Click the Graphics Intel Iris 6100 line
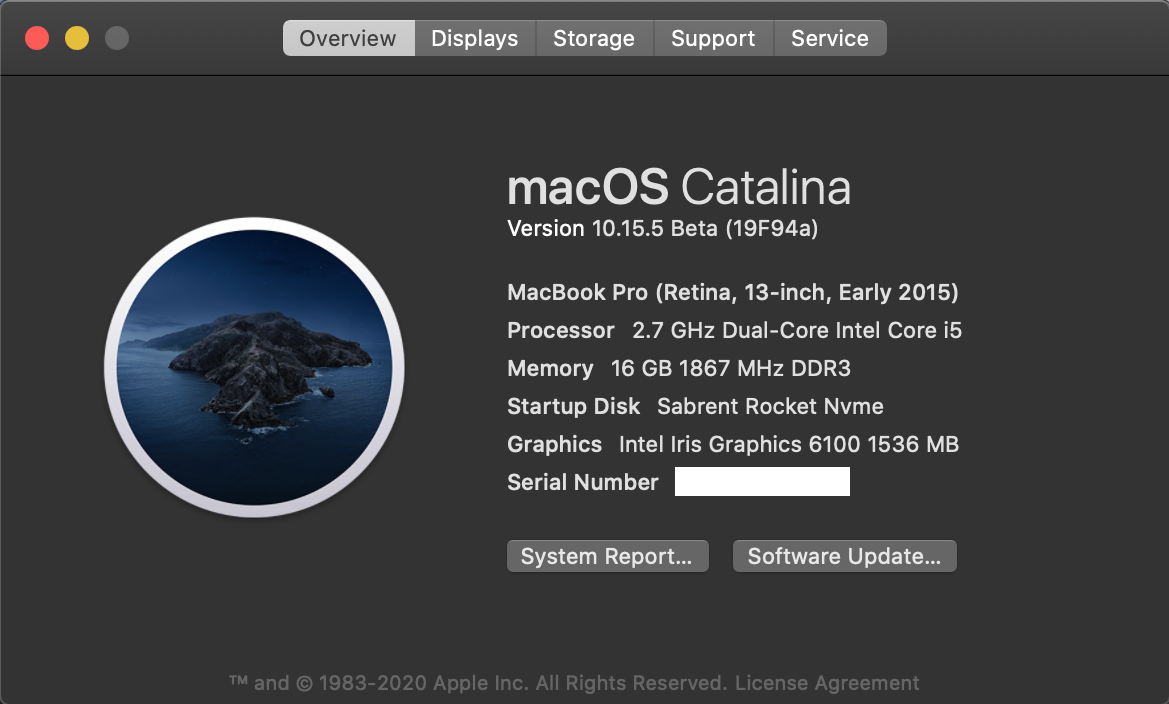 [733, 445]
